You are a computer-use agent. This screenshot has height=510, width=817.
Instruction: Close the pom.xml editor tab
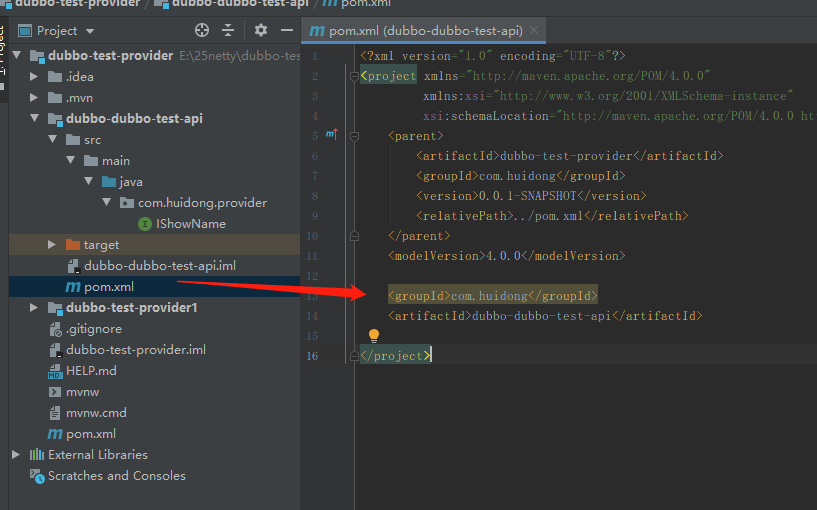534,30
